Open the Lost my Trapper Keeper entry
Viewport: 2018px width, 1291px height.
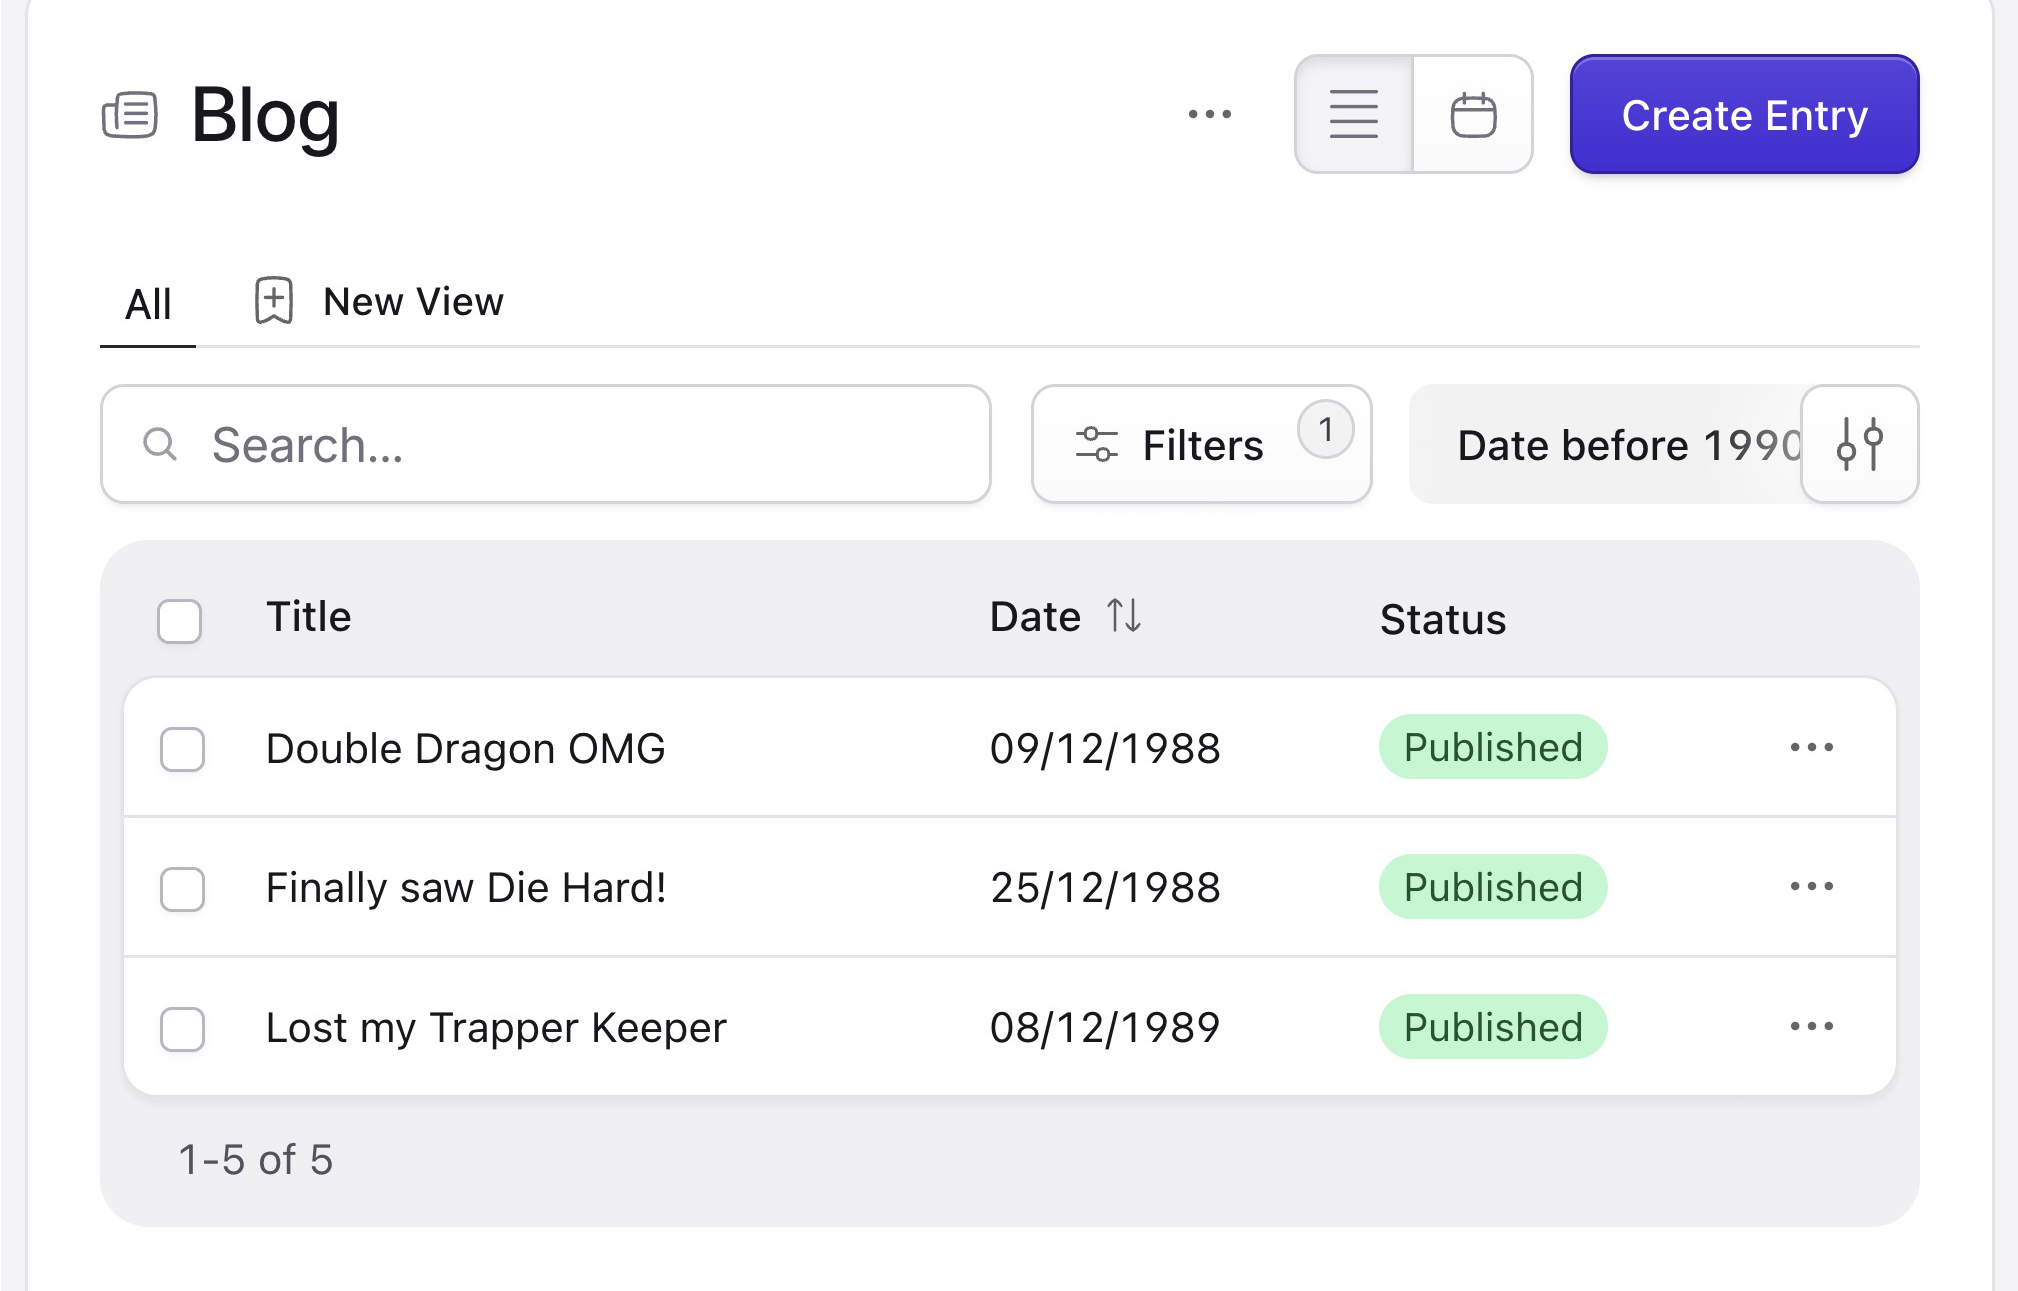[x=496, y=1028]
